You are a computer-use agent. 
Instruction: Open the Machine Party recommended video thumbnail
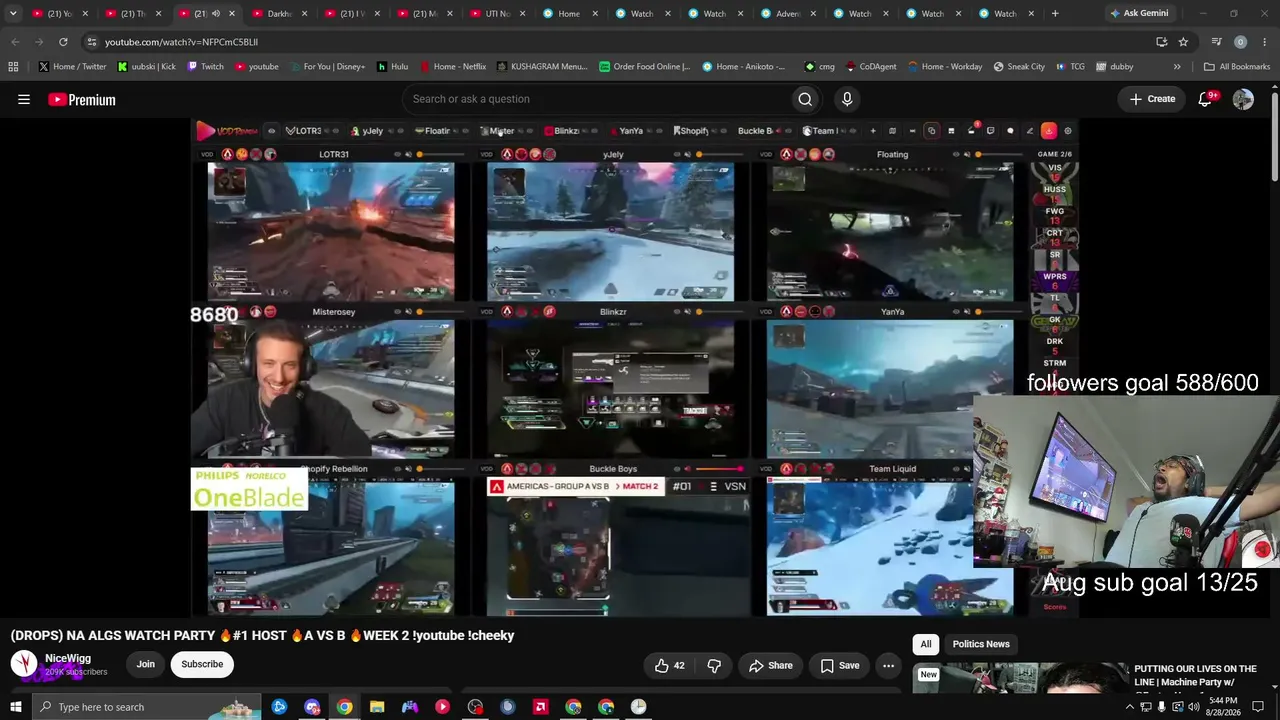(1019, 678)
